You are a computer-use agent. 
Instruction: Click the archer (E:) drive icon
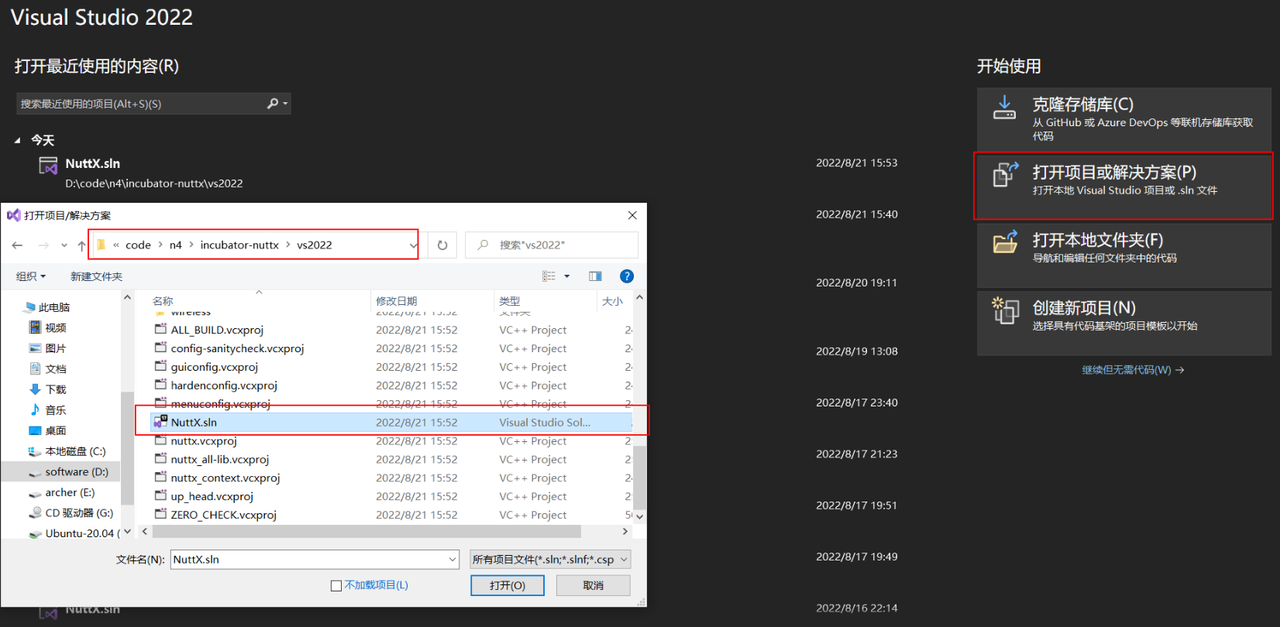coord(35,492)
